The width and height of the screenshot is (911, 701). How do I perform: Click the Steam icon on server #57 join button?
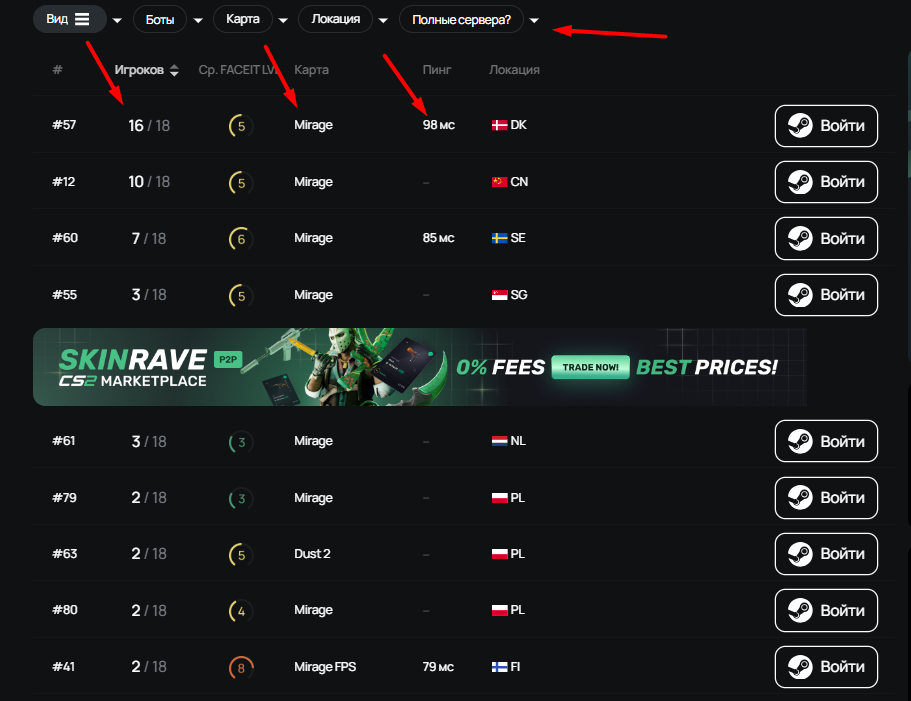800,125
